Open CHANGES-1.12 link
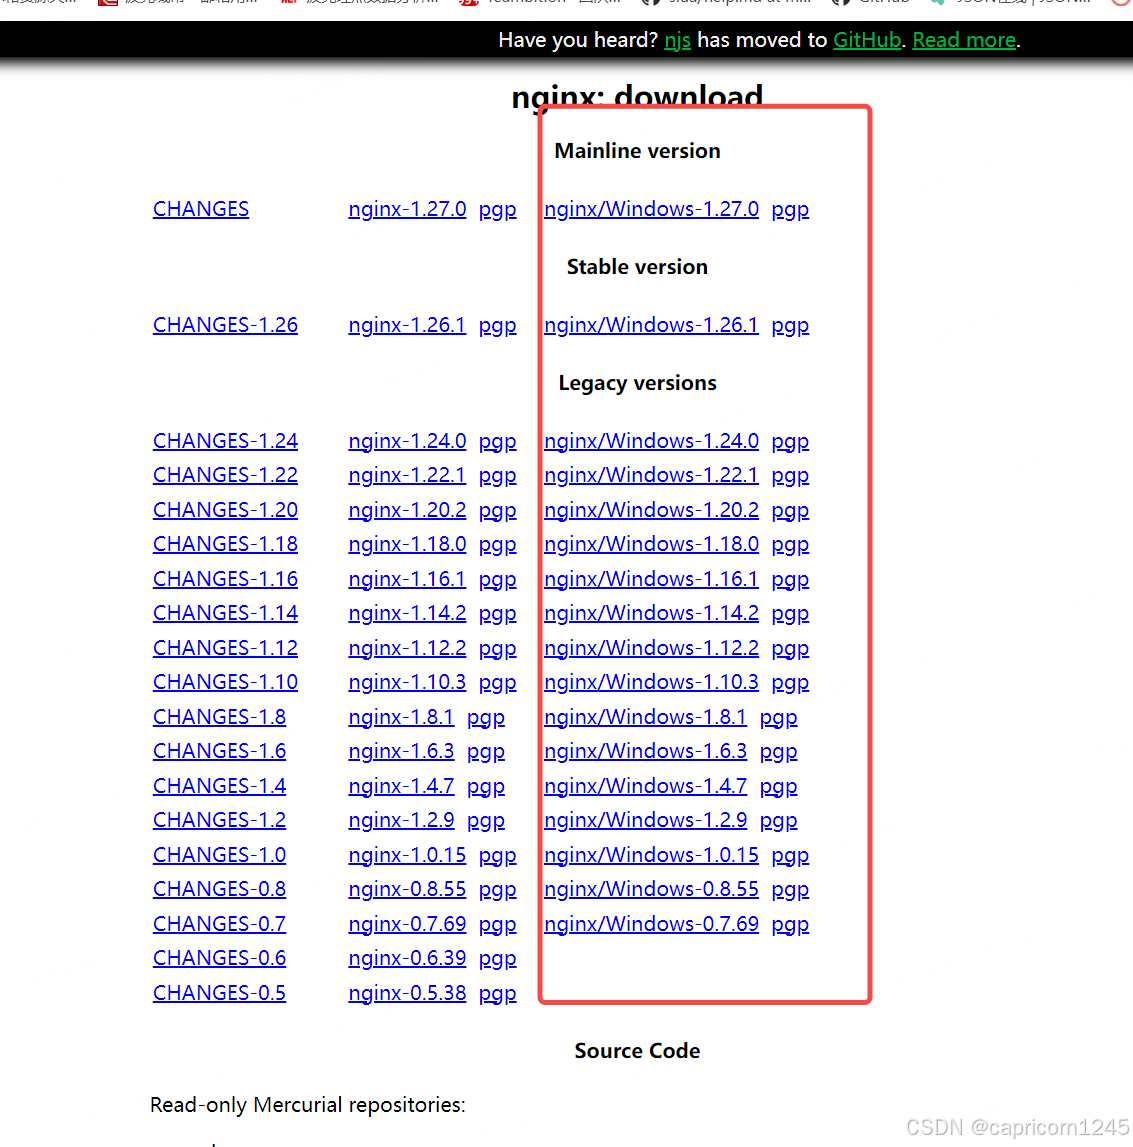This screenshot has height=1147, width=1133. coord(225,648)
